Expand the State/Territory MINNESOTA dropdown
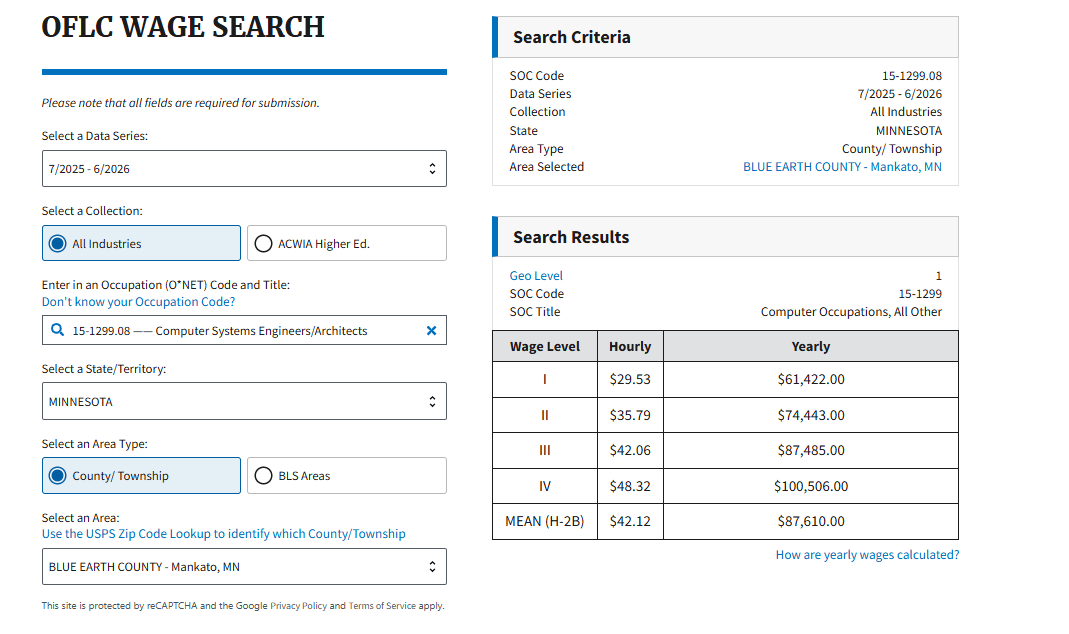This screenshot has width=1069, height=634. pos(244,402)
